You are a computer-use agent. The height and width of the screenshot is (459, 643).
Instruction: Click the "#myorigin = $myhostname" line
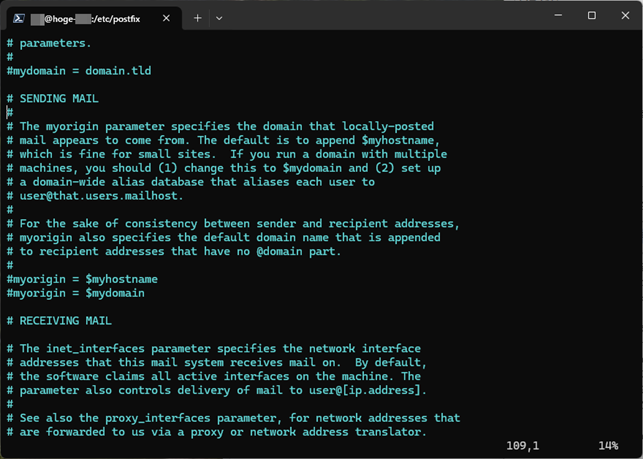coord(82,279)
